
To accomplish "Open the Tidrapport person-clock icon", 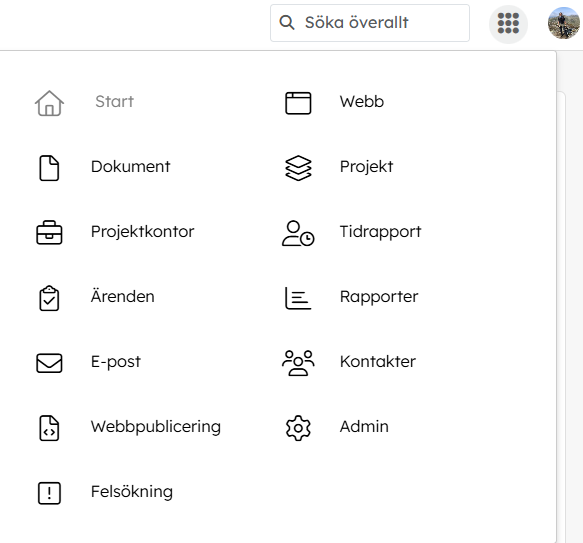I will click(298, 233).
